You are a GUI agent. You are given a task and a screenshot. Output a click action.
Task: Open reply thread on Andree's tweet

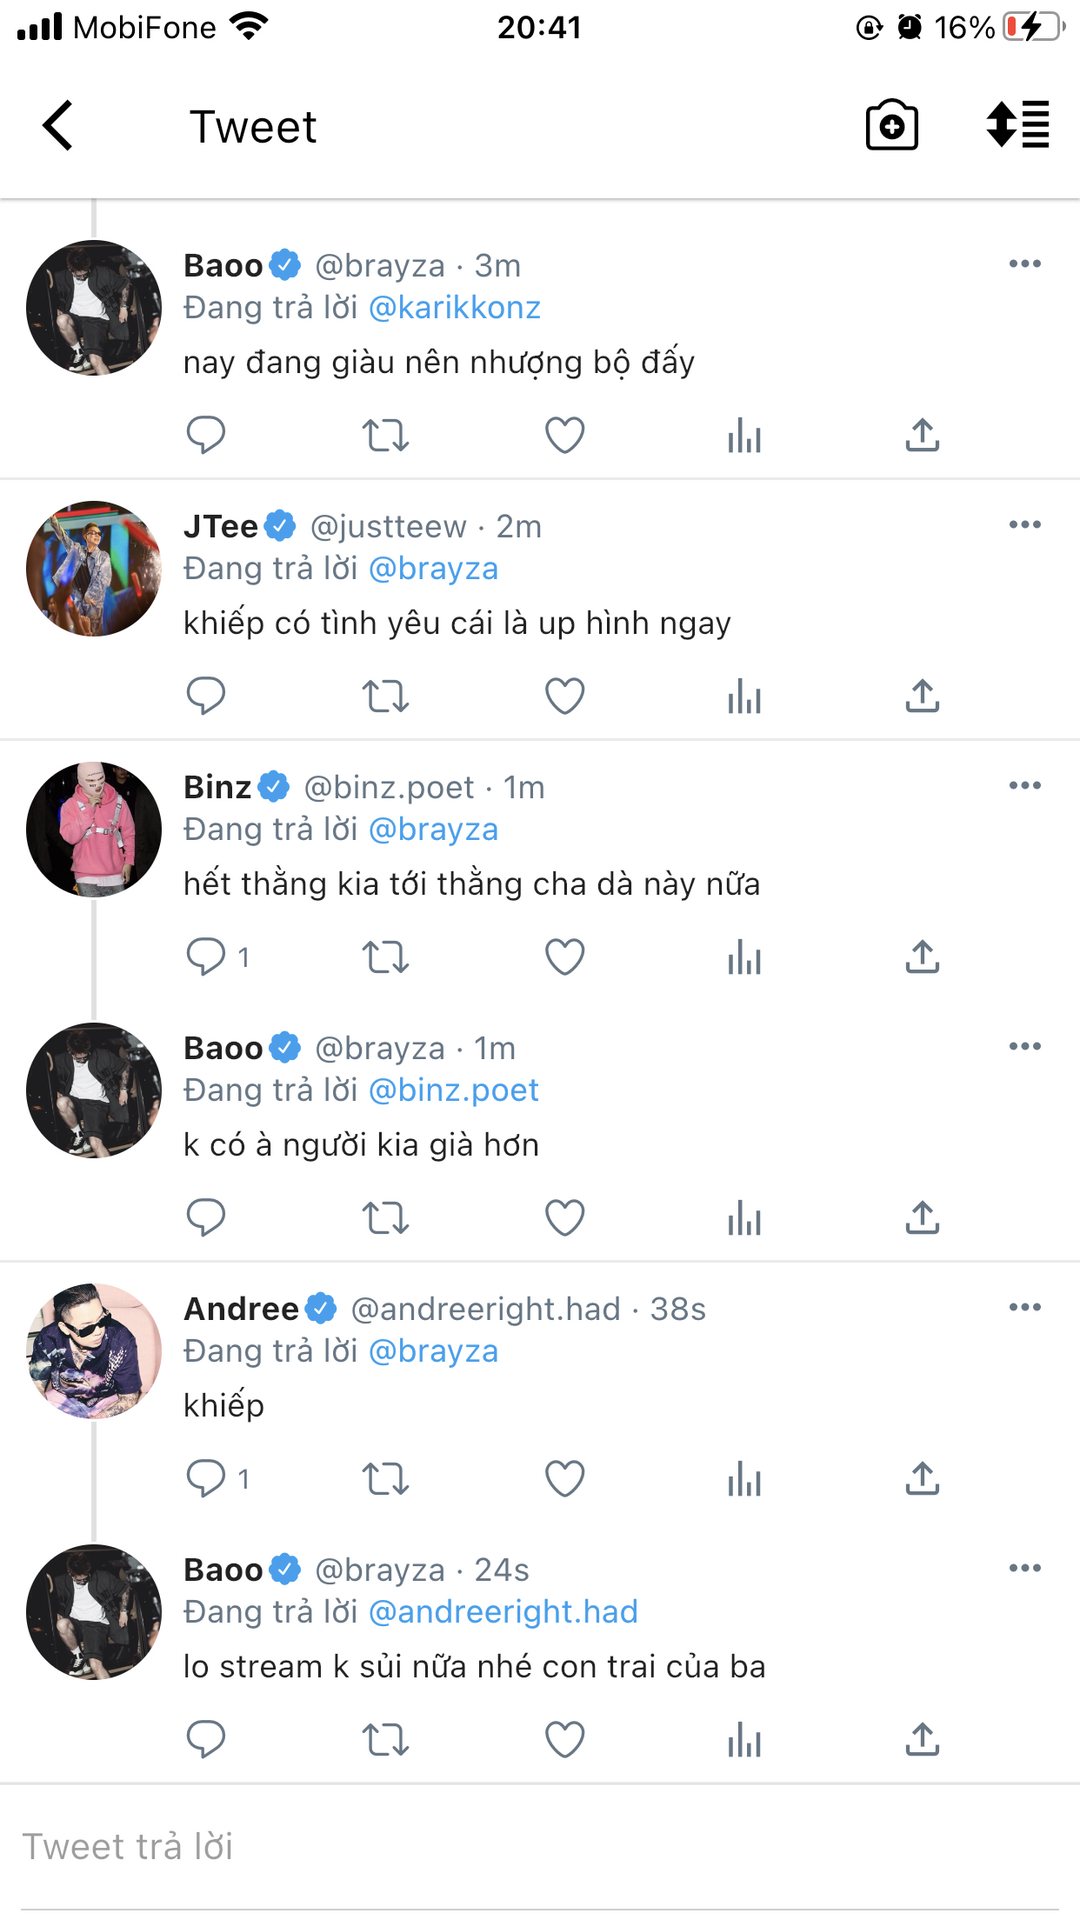tap(208, 1479)
